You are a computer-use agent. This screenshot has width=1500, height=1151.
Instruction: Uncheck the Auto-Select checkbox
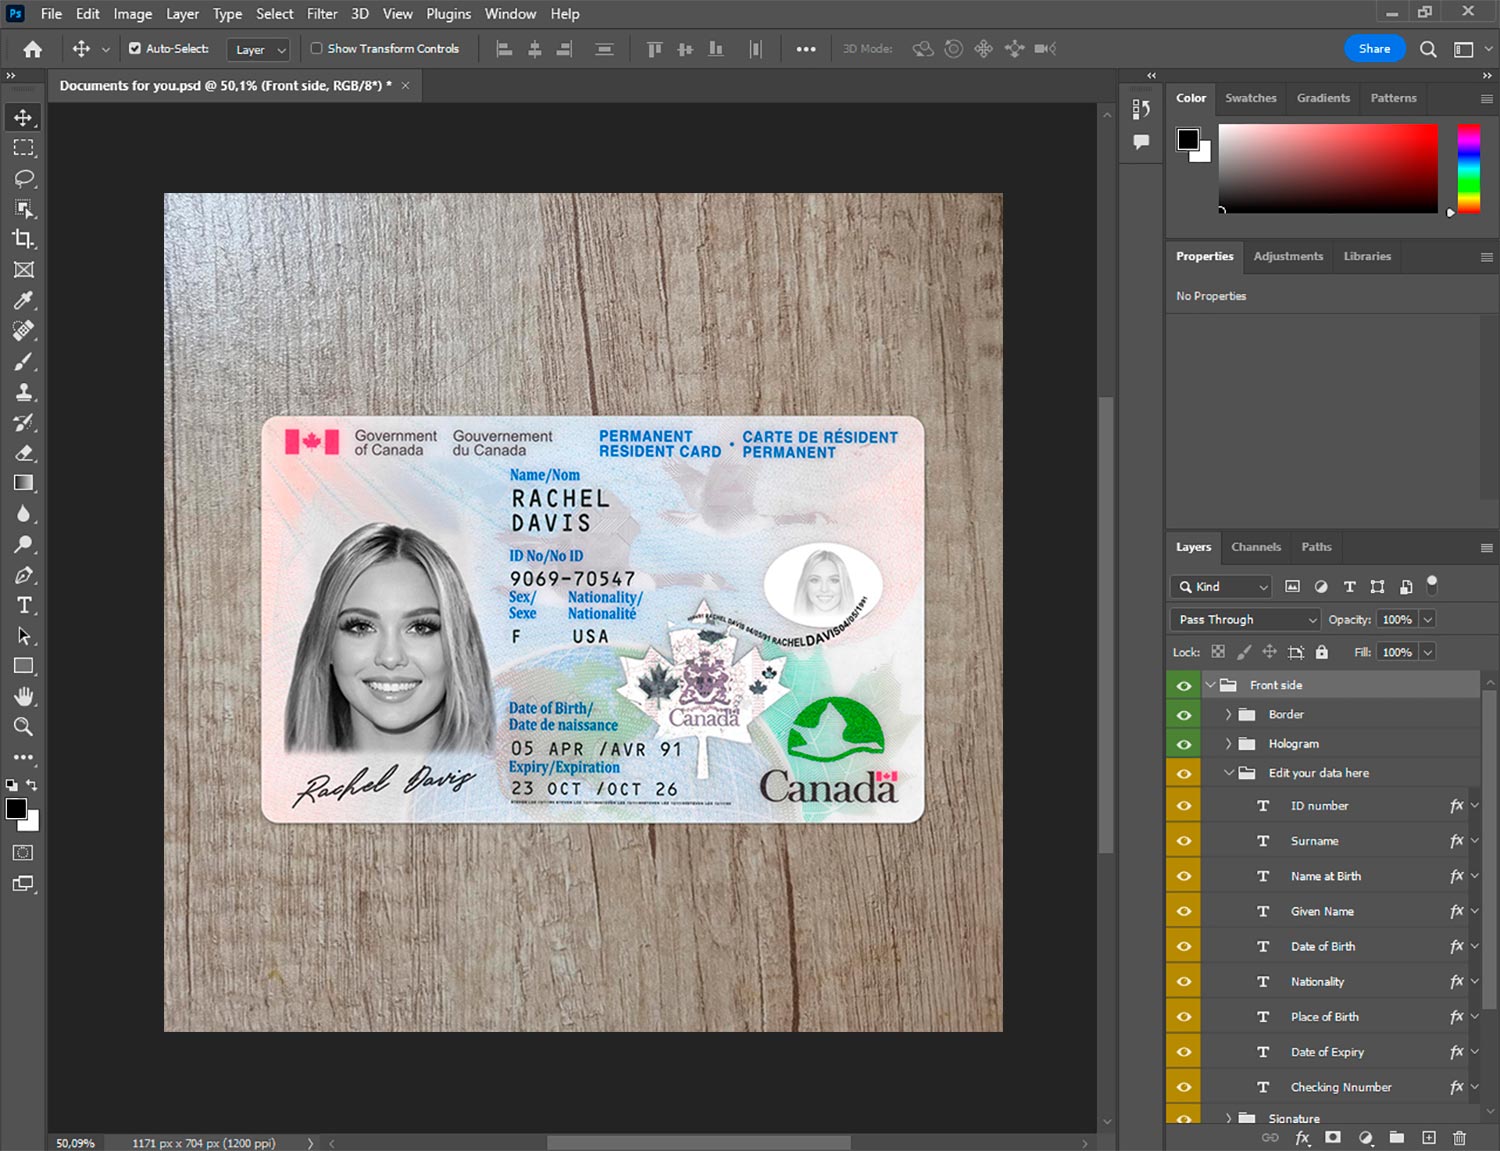click(135, 48)
